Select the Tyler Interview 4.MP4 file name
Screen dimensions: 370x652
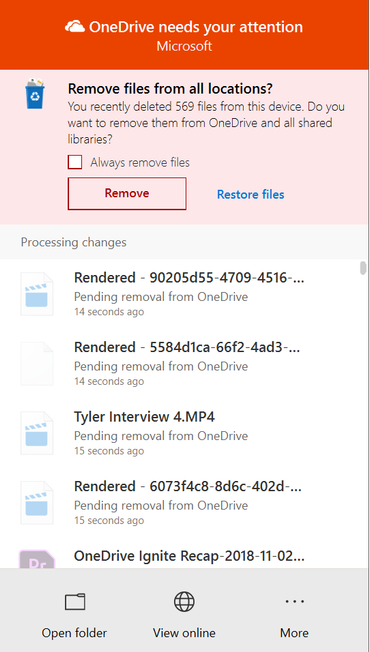(144, 417)
